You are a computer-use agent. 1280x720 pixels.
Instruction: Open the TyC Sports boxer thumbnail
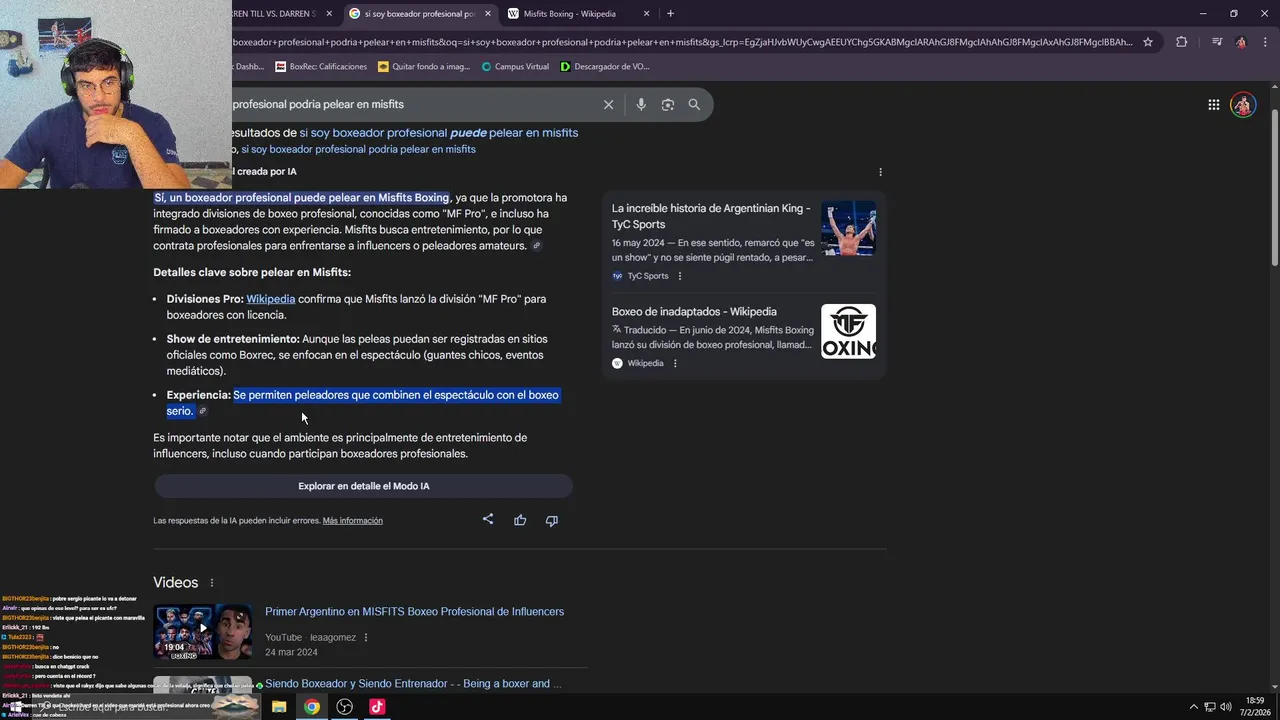848,229
